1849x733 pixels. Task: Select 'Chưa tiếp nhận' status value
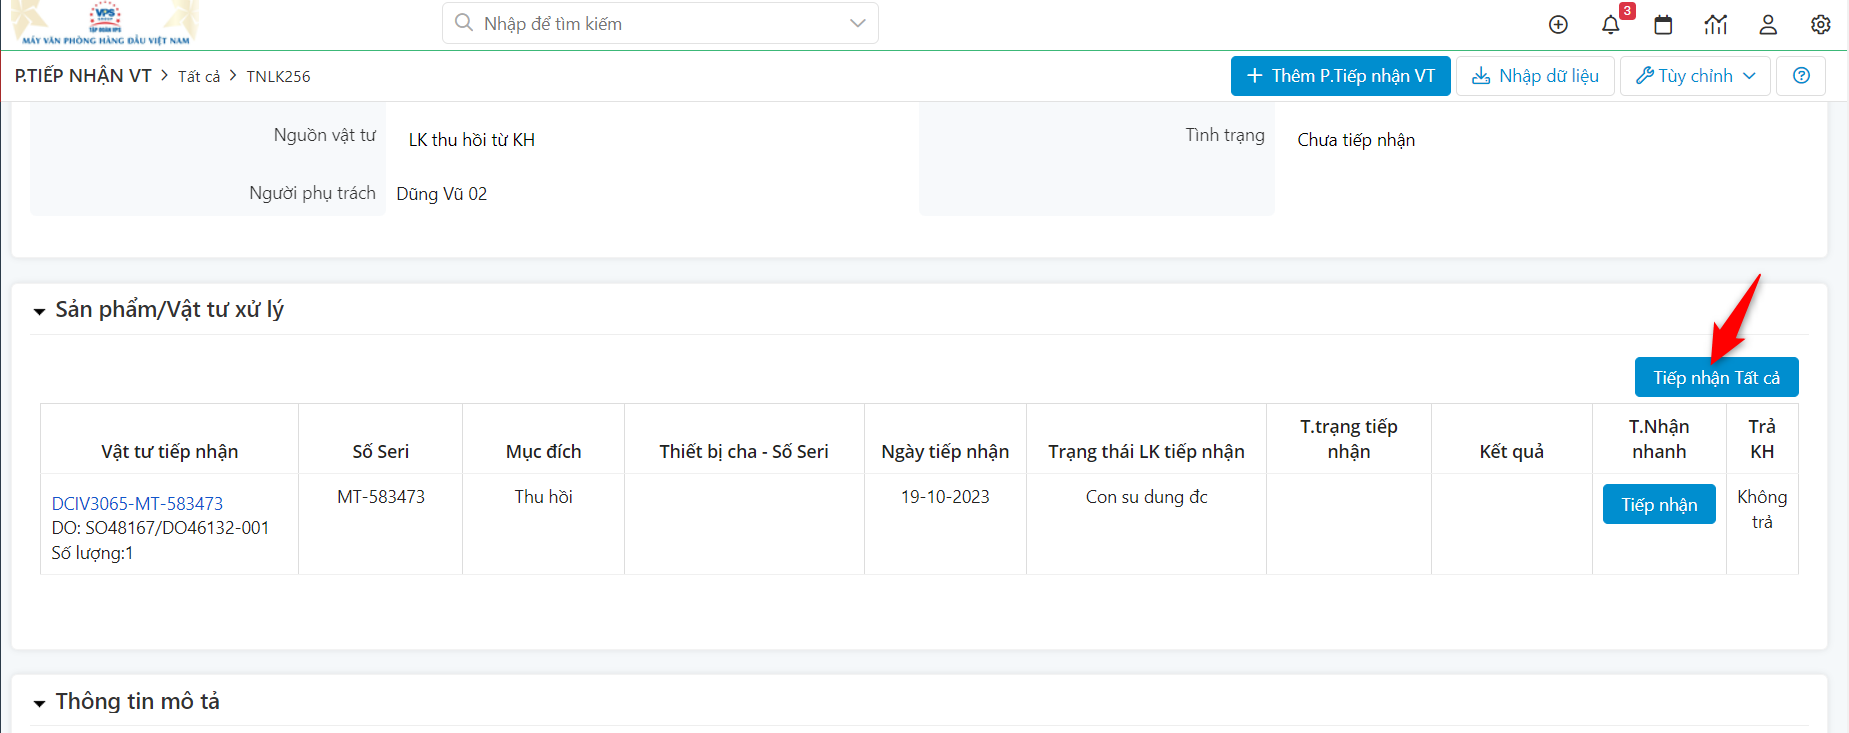(x=1356, y=140)
